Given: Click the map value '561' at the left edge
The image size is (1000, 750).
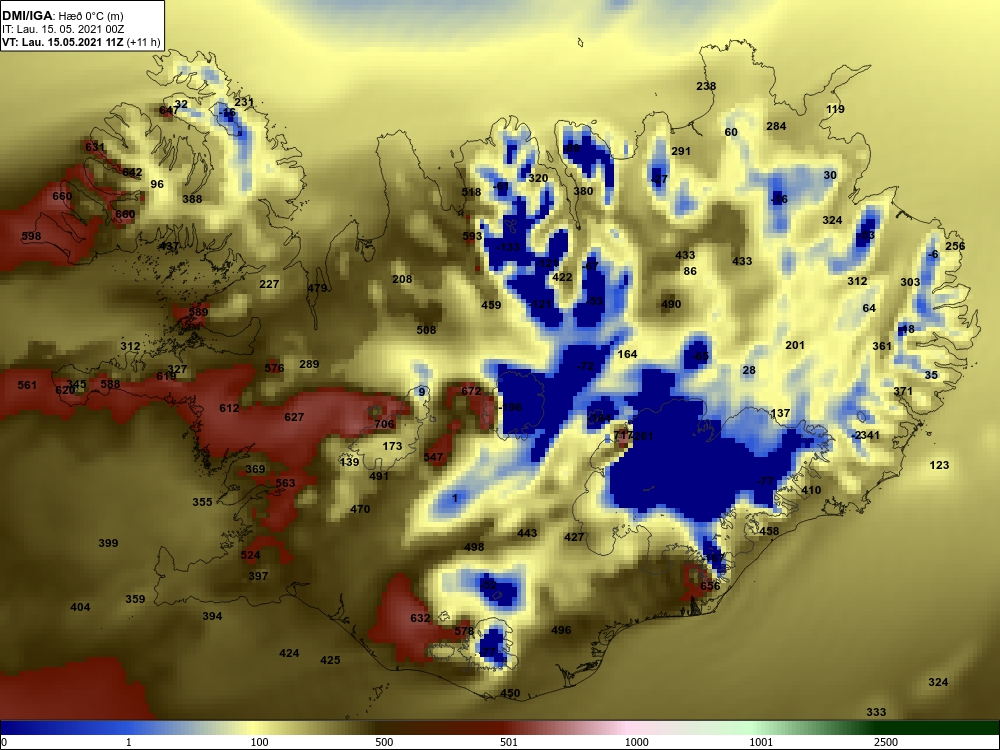Looking at the screenshot, I should click(27, 385).
